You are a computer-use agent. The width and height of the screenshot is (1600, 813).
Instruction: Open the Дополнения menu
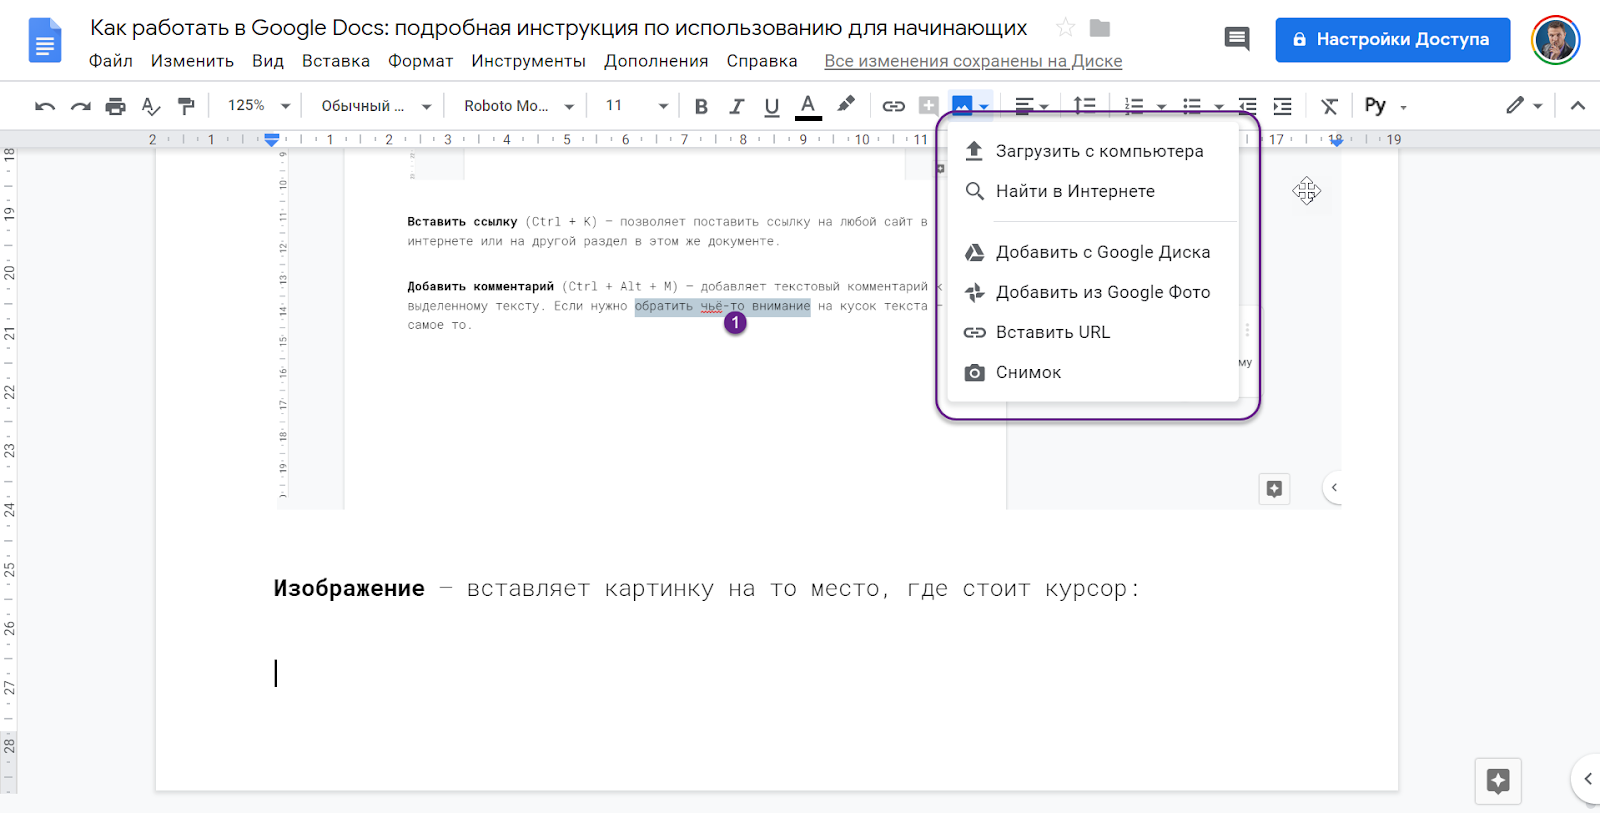click(x=656, y=61)
